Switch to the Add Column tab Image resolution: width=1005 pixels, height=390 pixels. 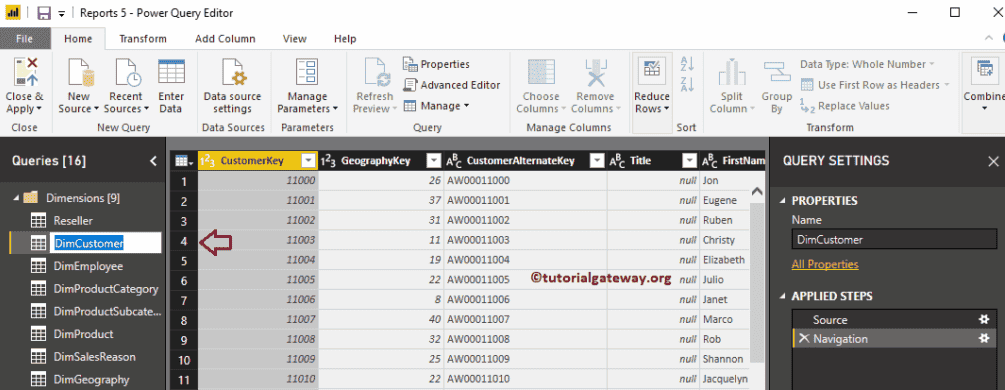click(x=225, y=38)
